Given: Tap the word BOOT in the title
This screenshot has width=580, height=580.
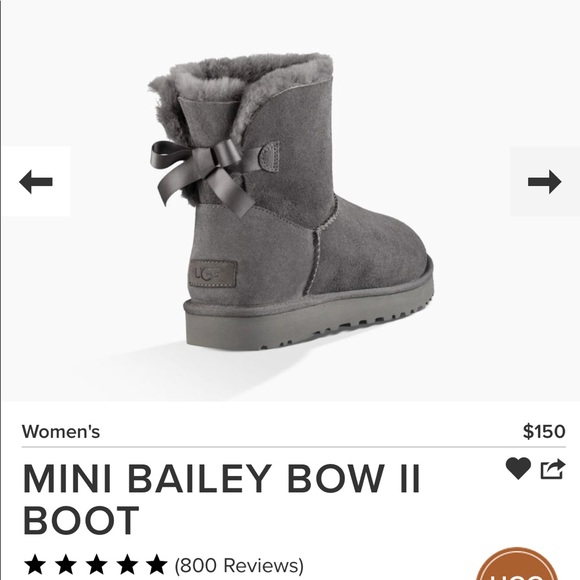Looking at the screenshot, I should (x=81, y=520).
